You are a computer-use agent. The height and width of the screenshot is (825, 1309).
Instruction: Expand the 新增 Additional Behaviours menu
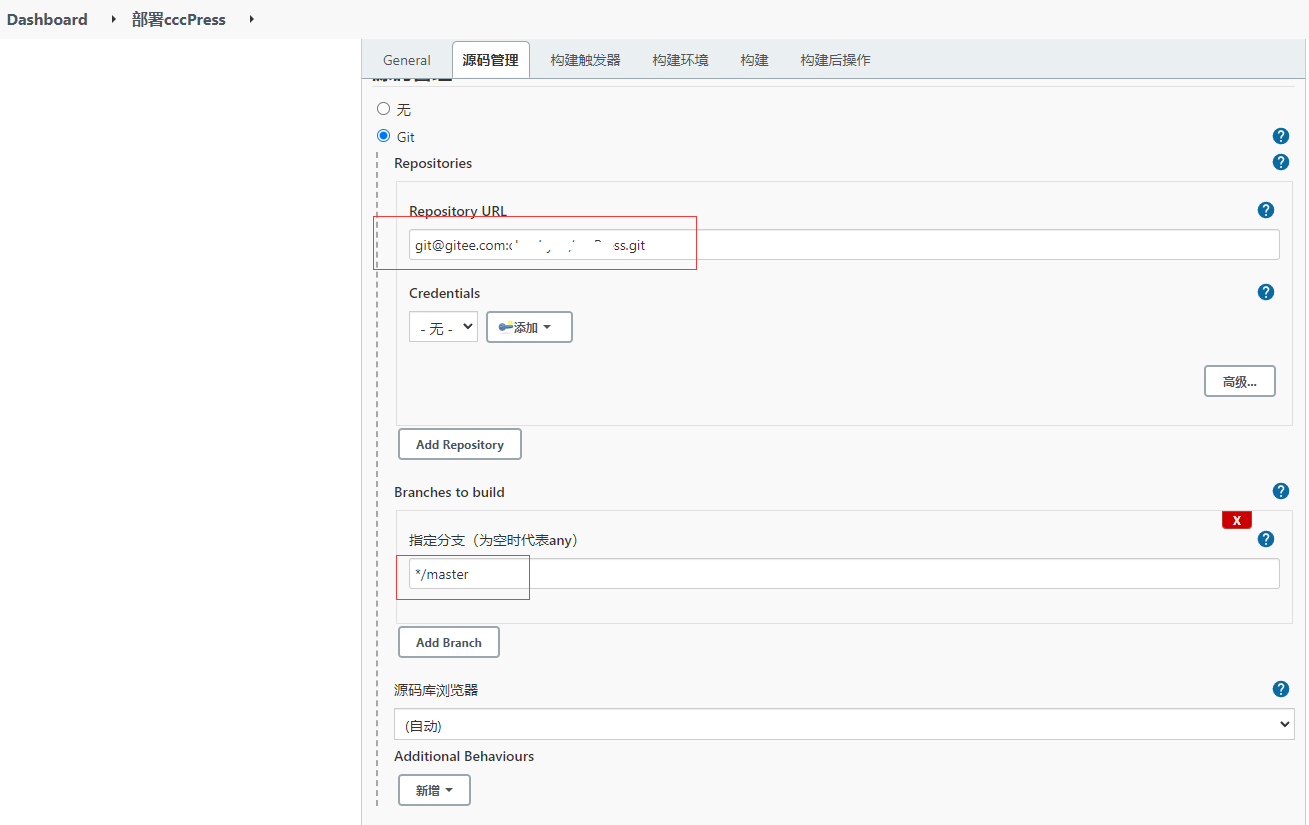[434, 790]
